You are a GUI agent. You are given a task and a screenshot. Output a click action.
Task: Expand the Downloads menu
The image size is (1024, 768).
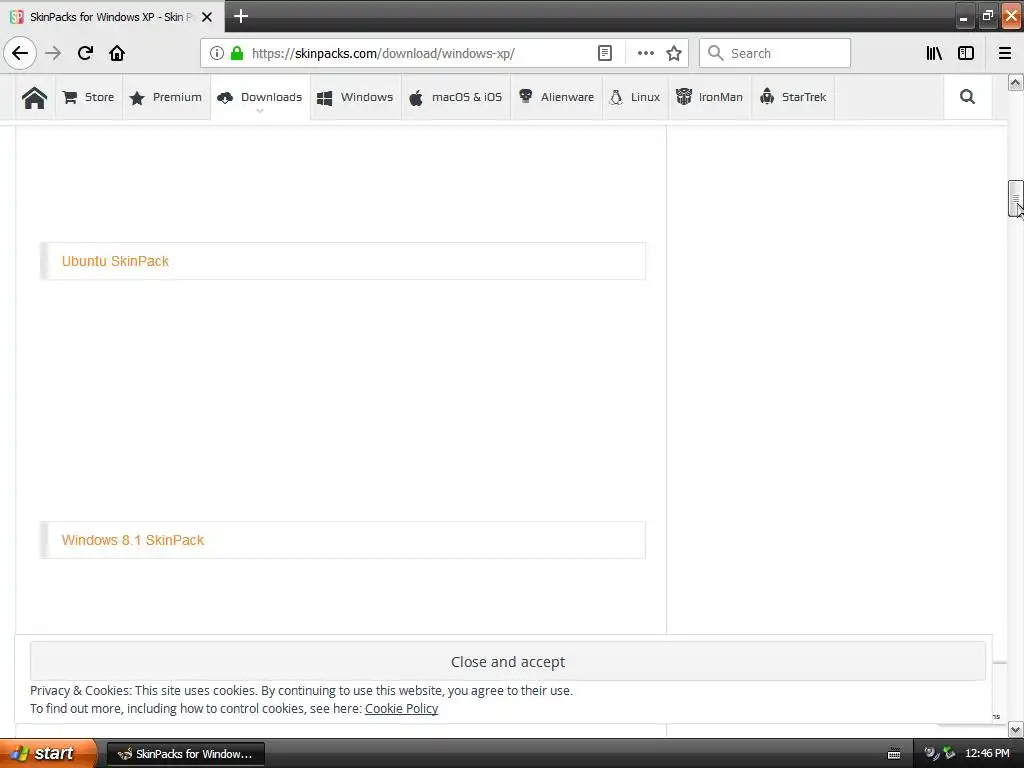pos(260,97)
